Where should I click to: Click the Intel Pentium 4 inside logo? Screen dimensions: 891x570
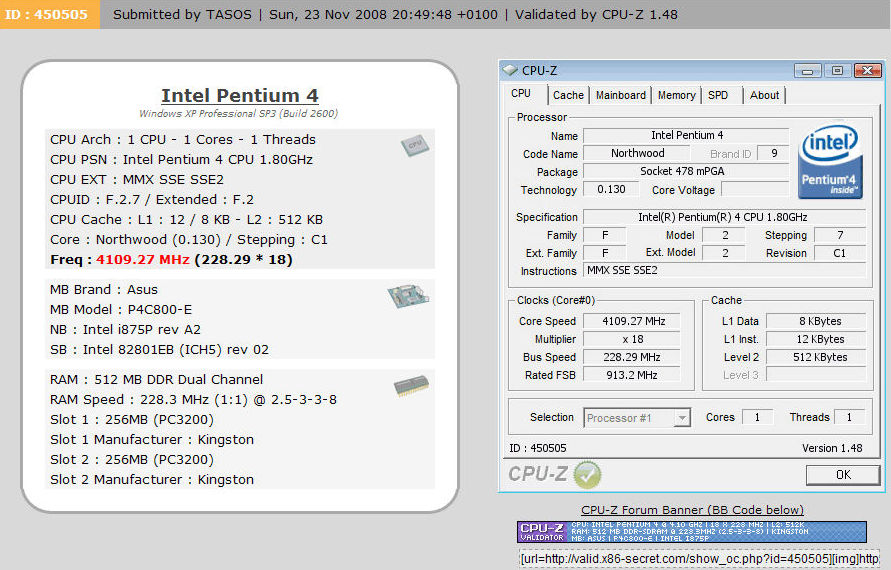(830, 162)
